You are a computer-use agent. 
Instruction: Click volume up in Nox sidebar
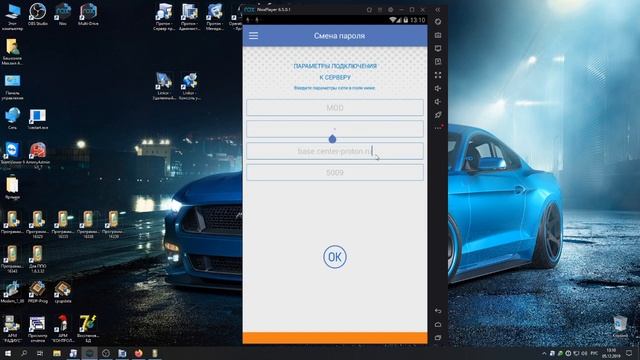[438, 89]
